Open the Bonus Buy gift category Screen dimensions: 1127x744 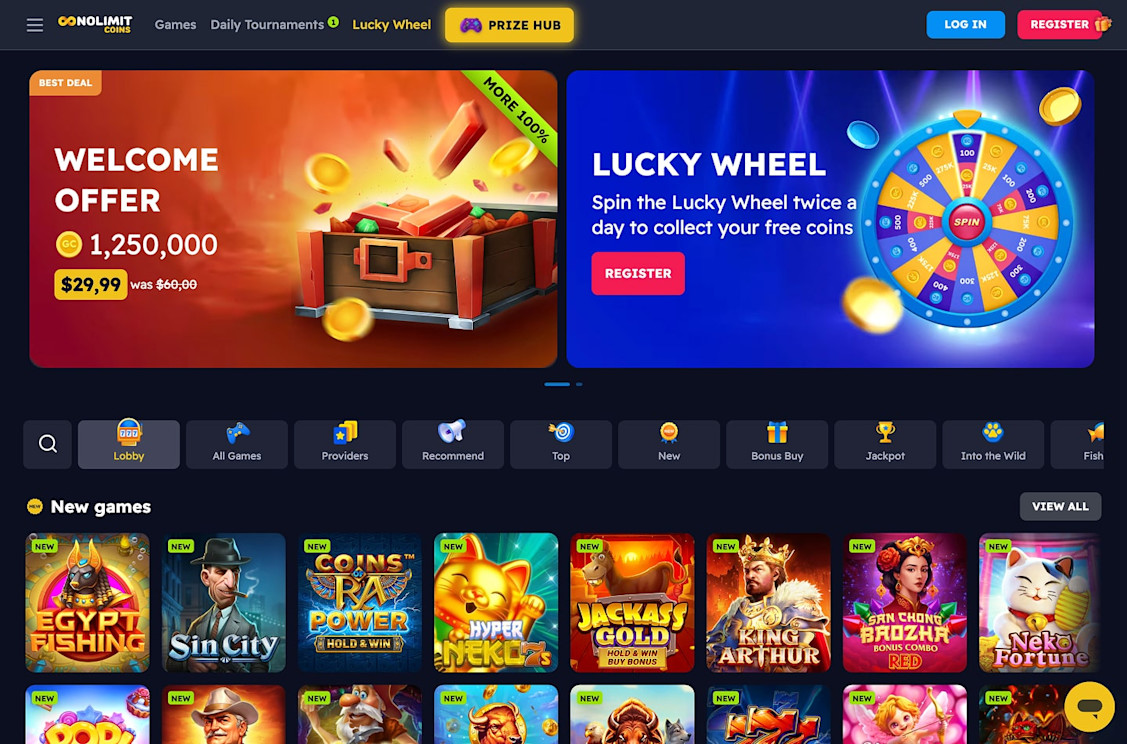pos(777,444)
